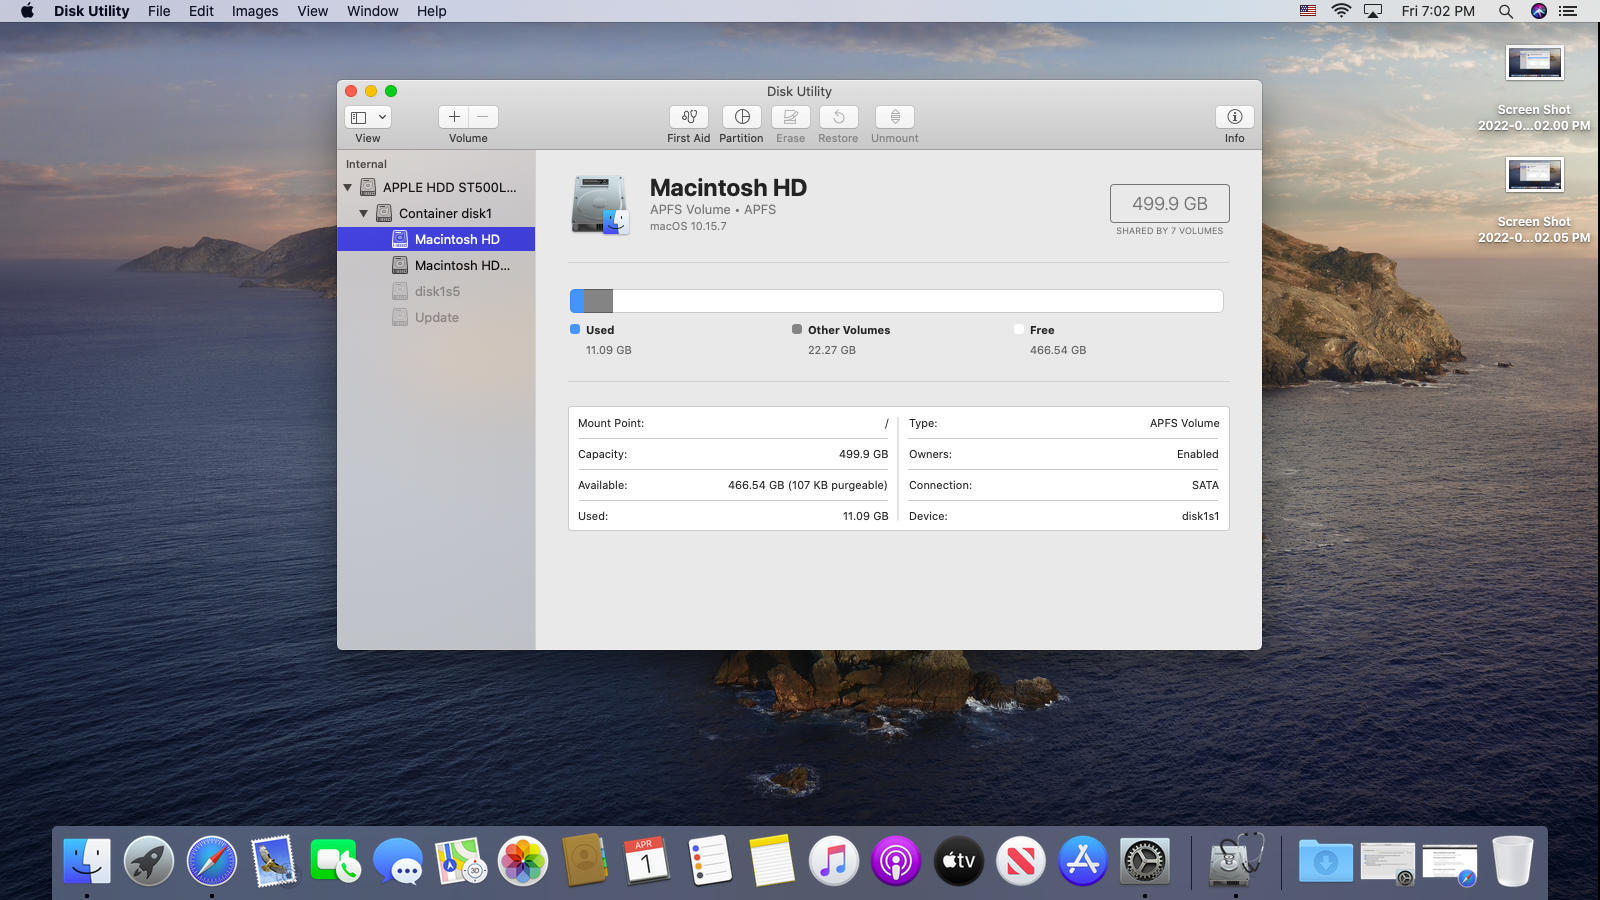Select the Update volume in sidebar
The image size is (1600, 900).
tap(436, 317)
